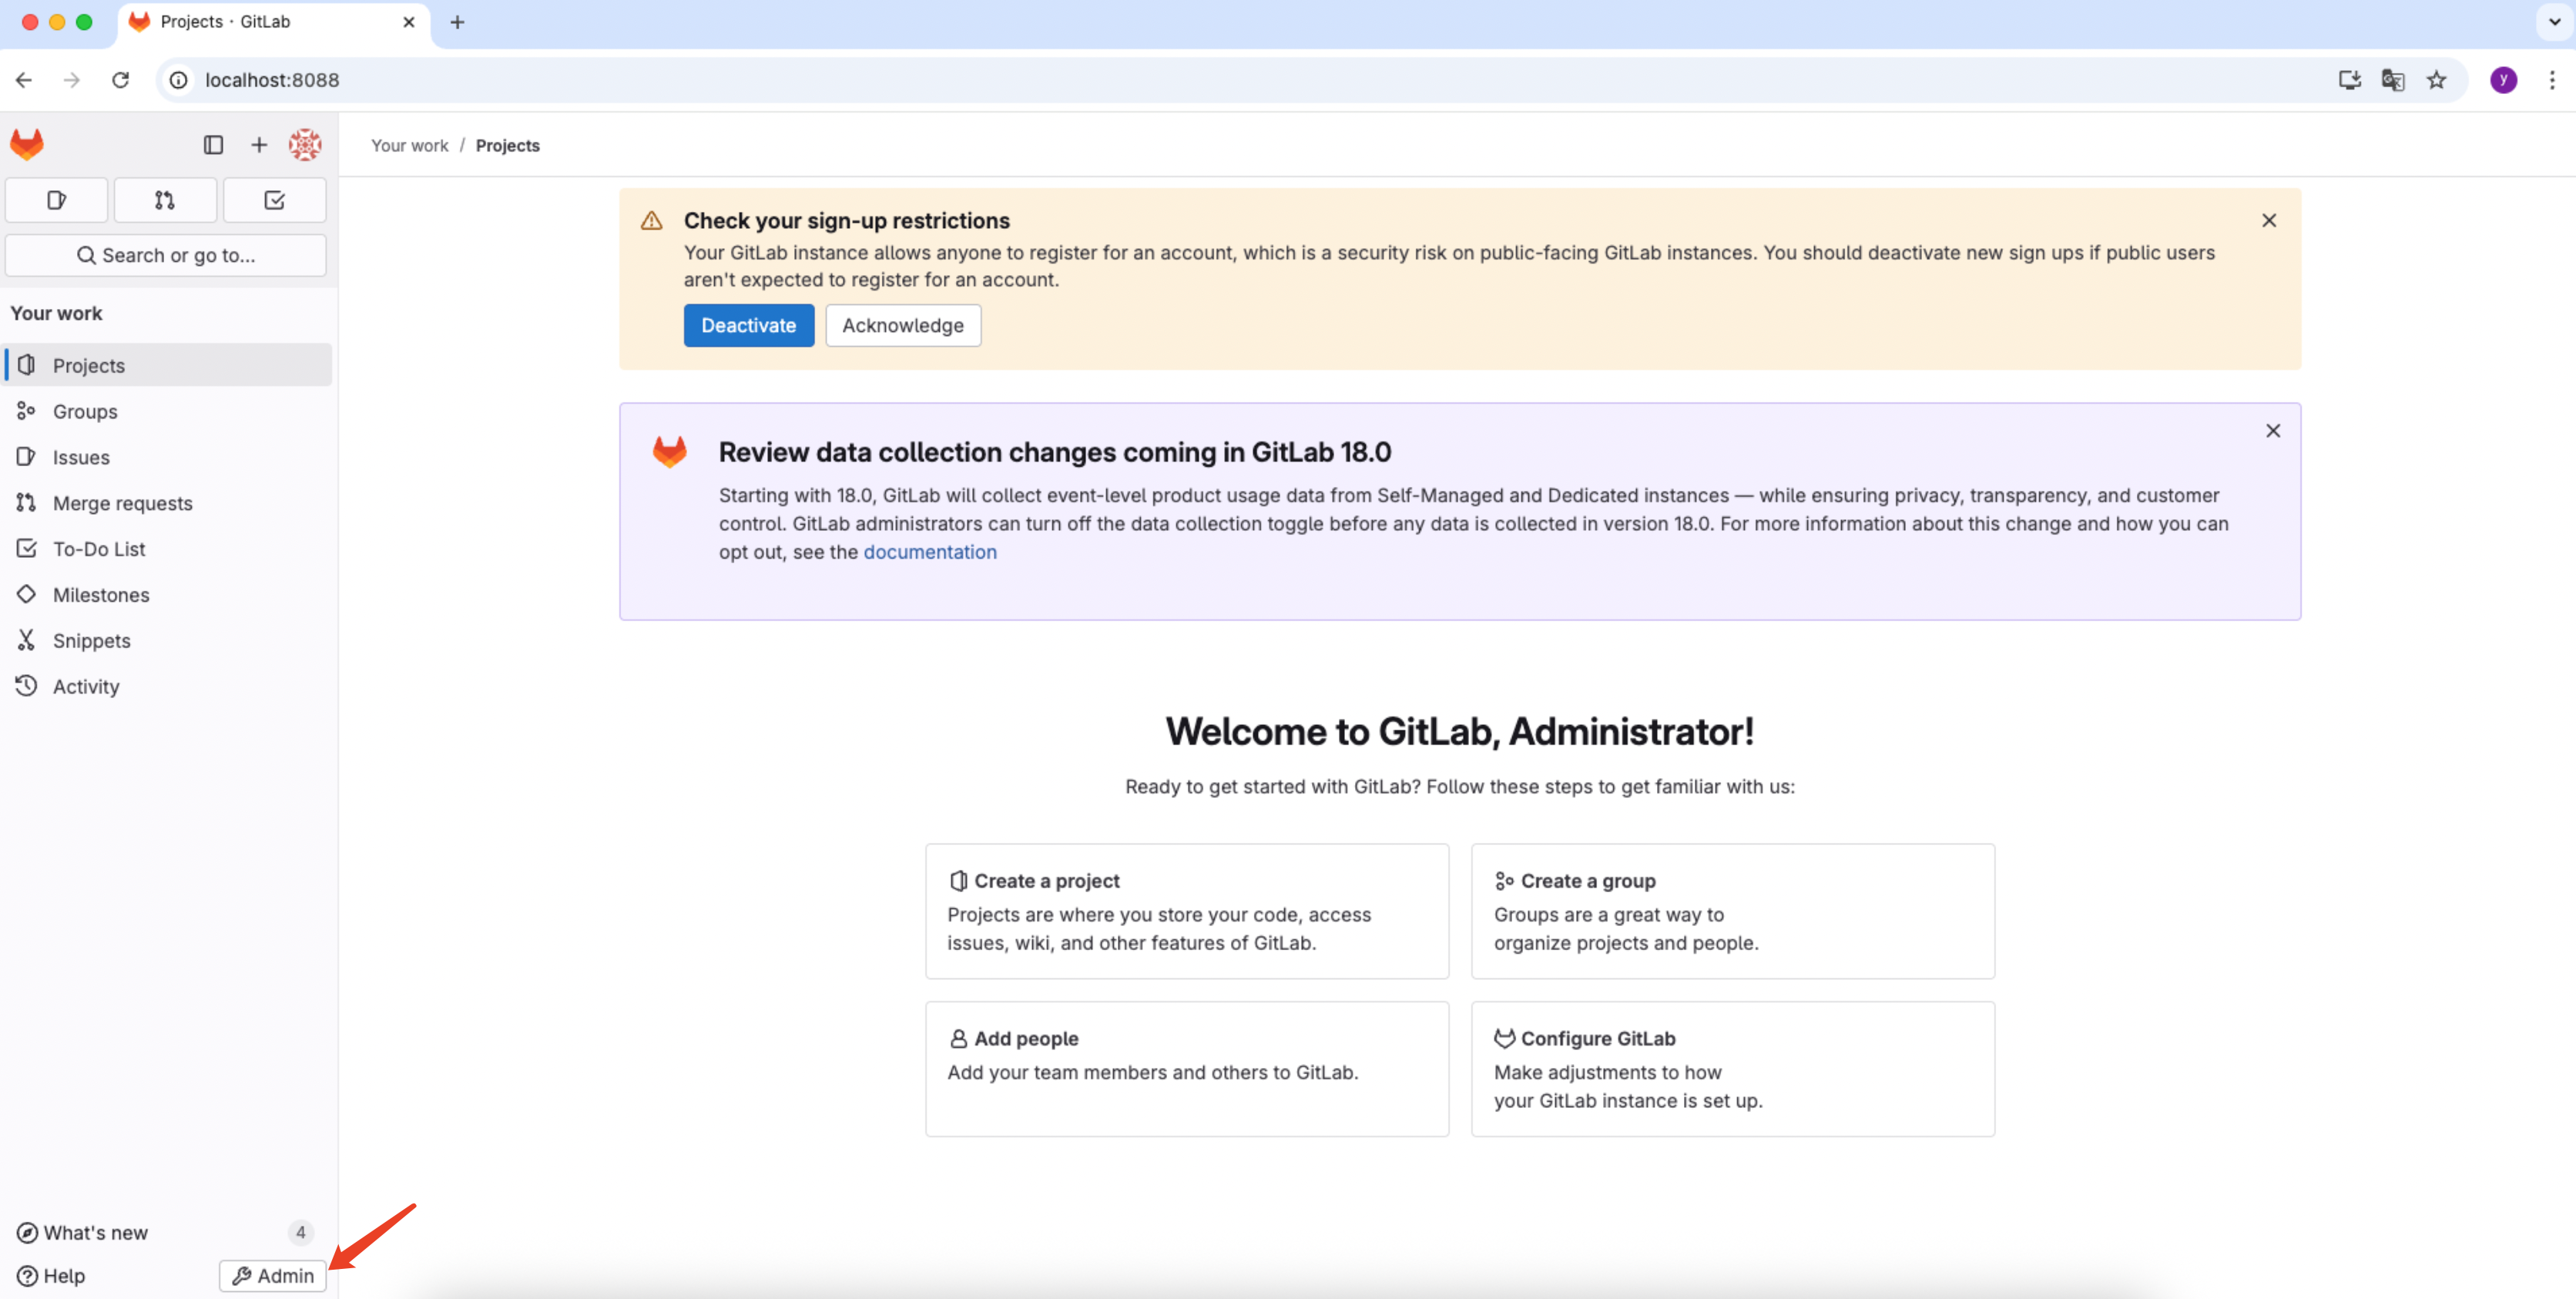Open the Administrator avatar menu
2576x1299 pixels.
tap(305, 145)
